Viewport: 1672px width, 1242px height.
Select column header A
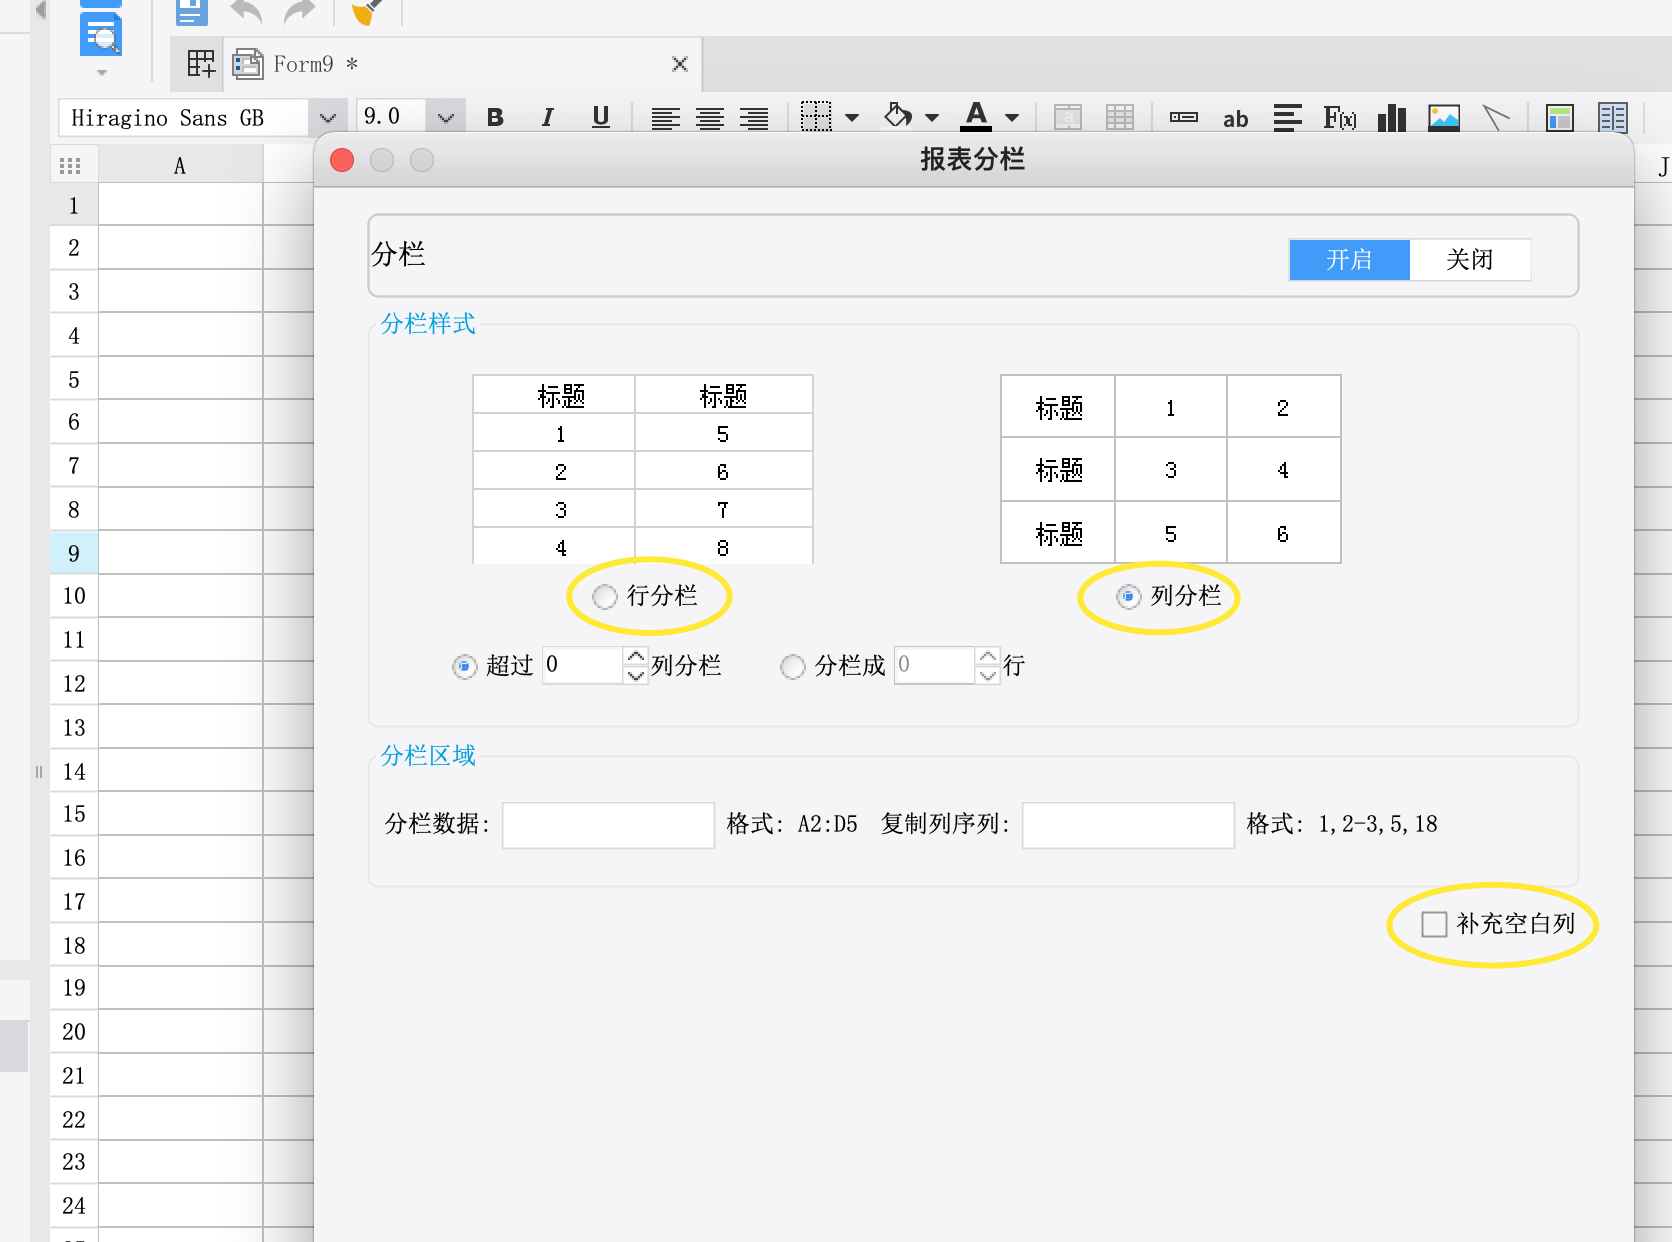(180, 165)
